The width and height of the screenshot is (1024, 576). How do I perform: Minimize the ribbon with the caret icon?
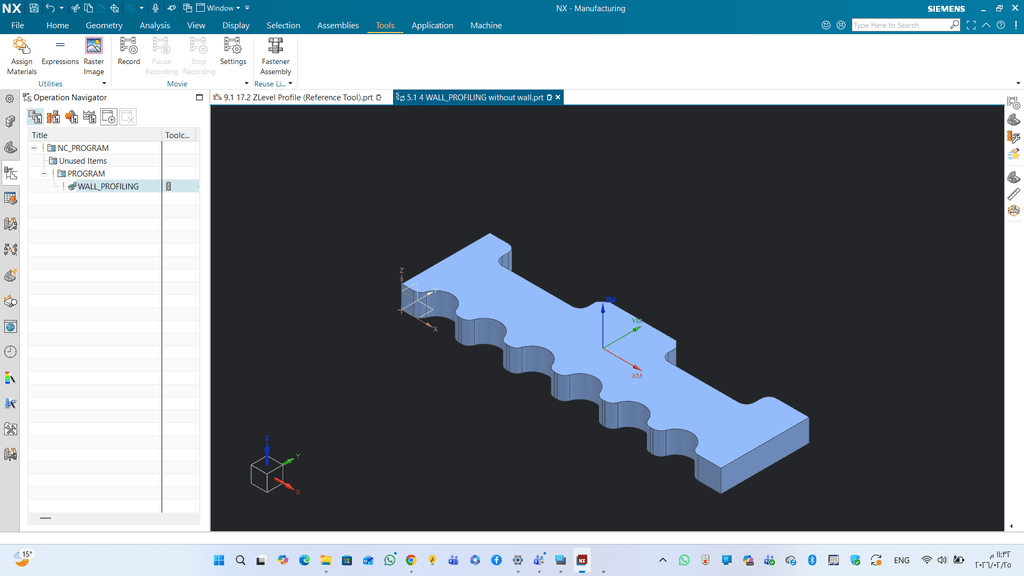coord(987,25)
